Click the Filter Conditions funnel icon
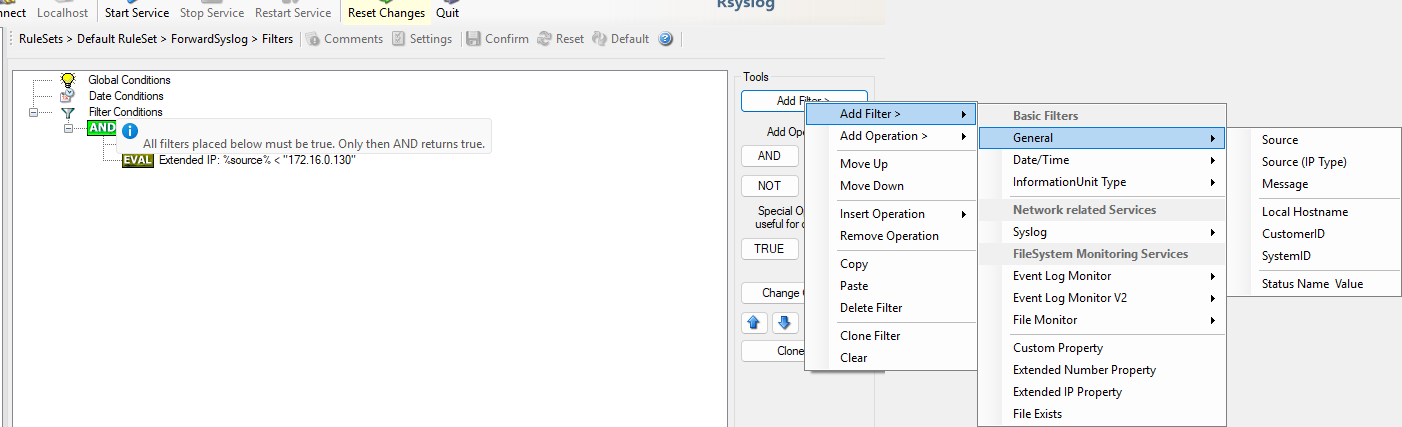This screenshot has width=1402, height=427. pos(68,112)
